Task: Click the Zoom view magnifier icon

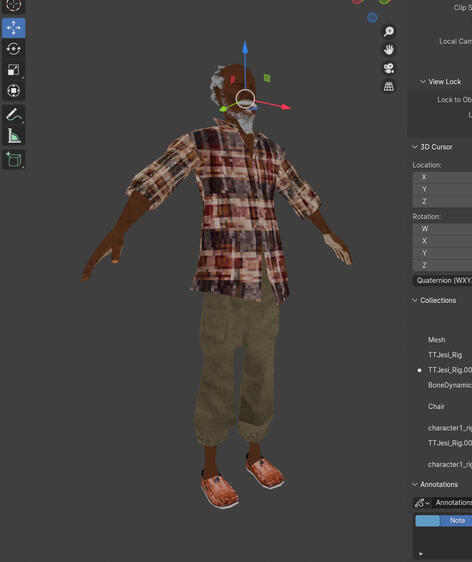Action: (389, 32)
